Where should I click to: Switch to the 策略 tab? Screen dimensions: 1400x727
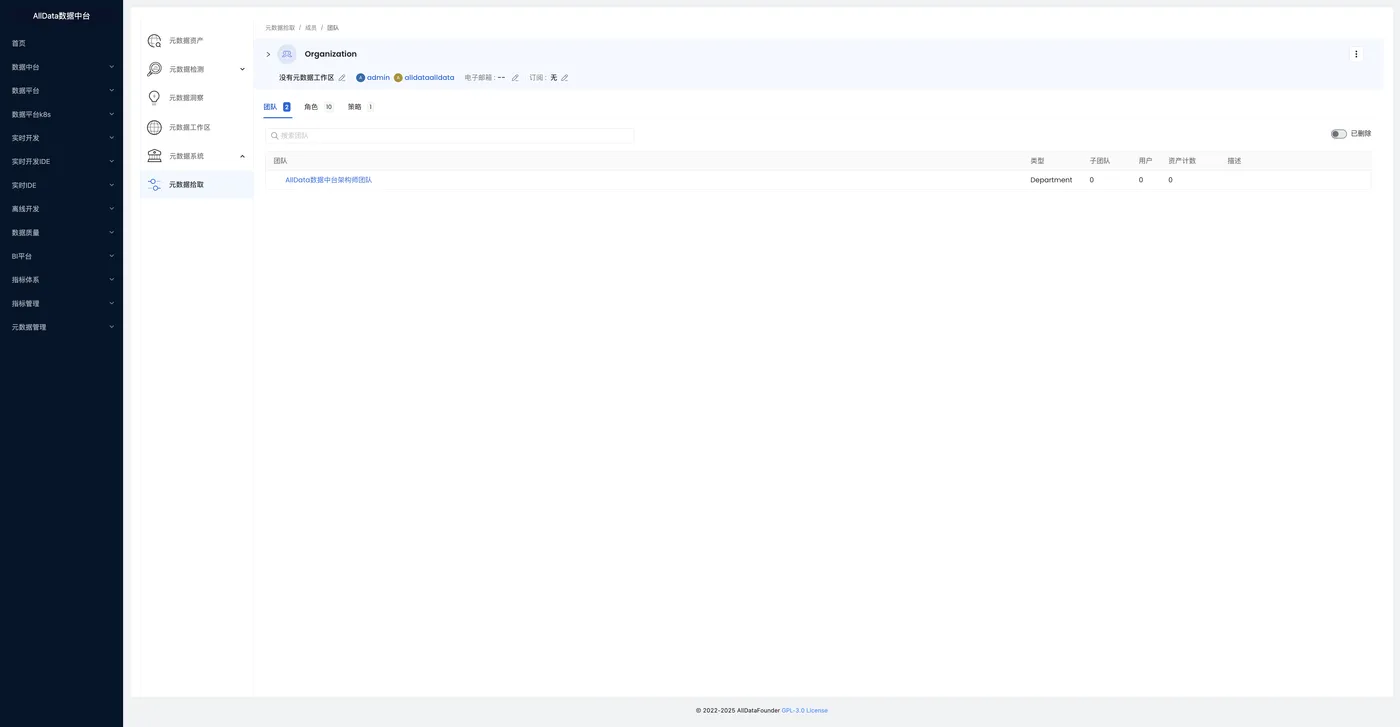click(x=361, y=107)
